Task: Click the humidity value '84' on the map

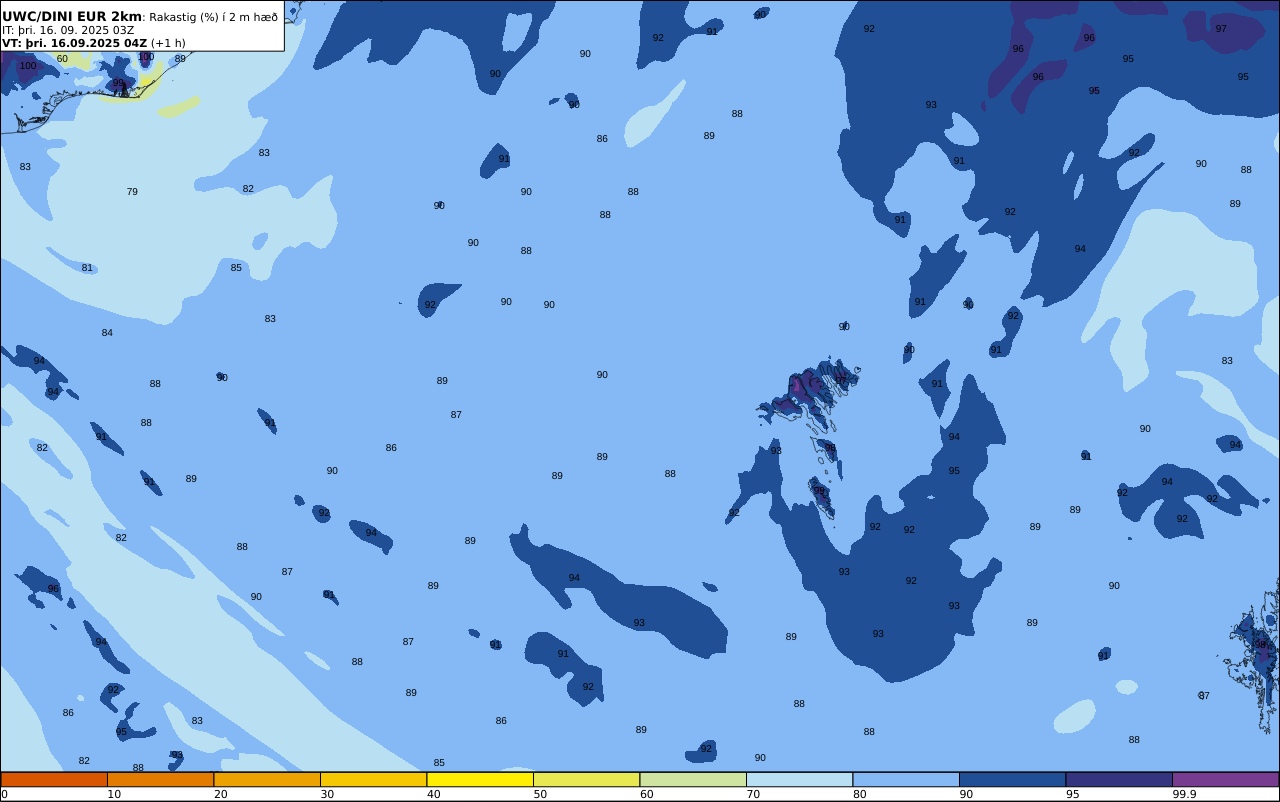Action: pos(107,333)
